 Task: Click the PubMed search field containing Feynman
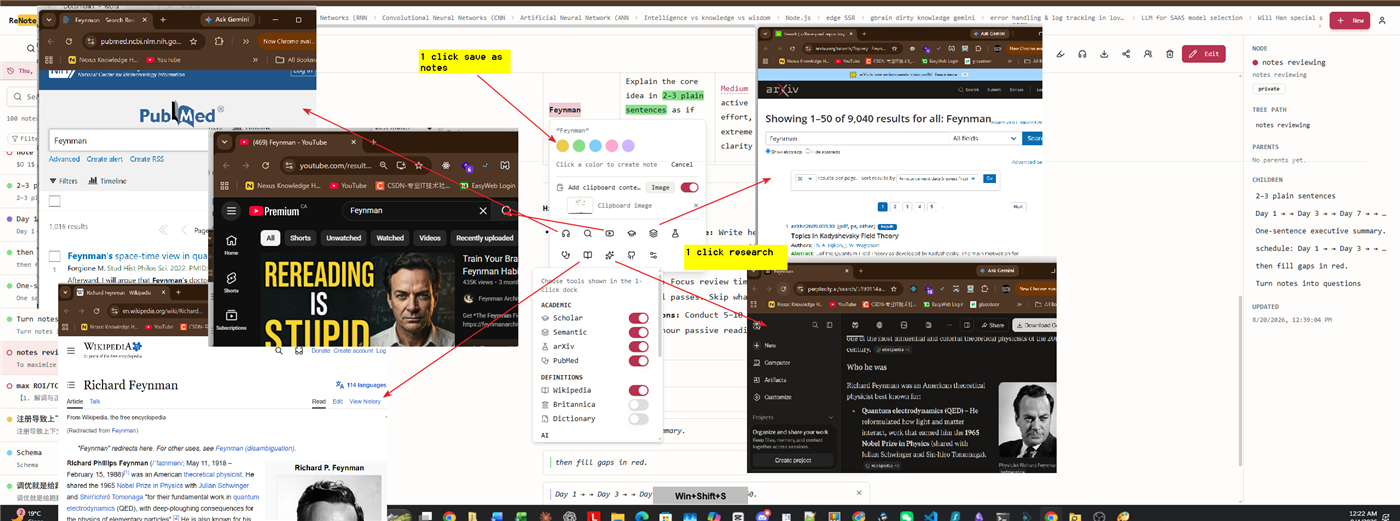point(128,141)
